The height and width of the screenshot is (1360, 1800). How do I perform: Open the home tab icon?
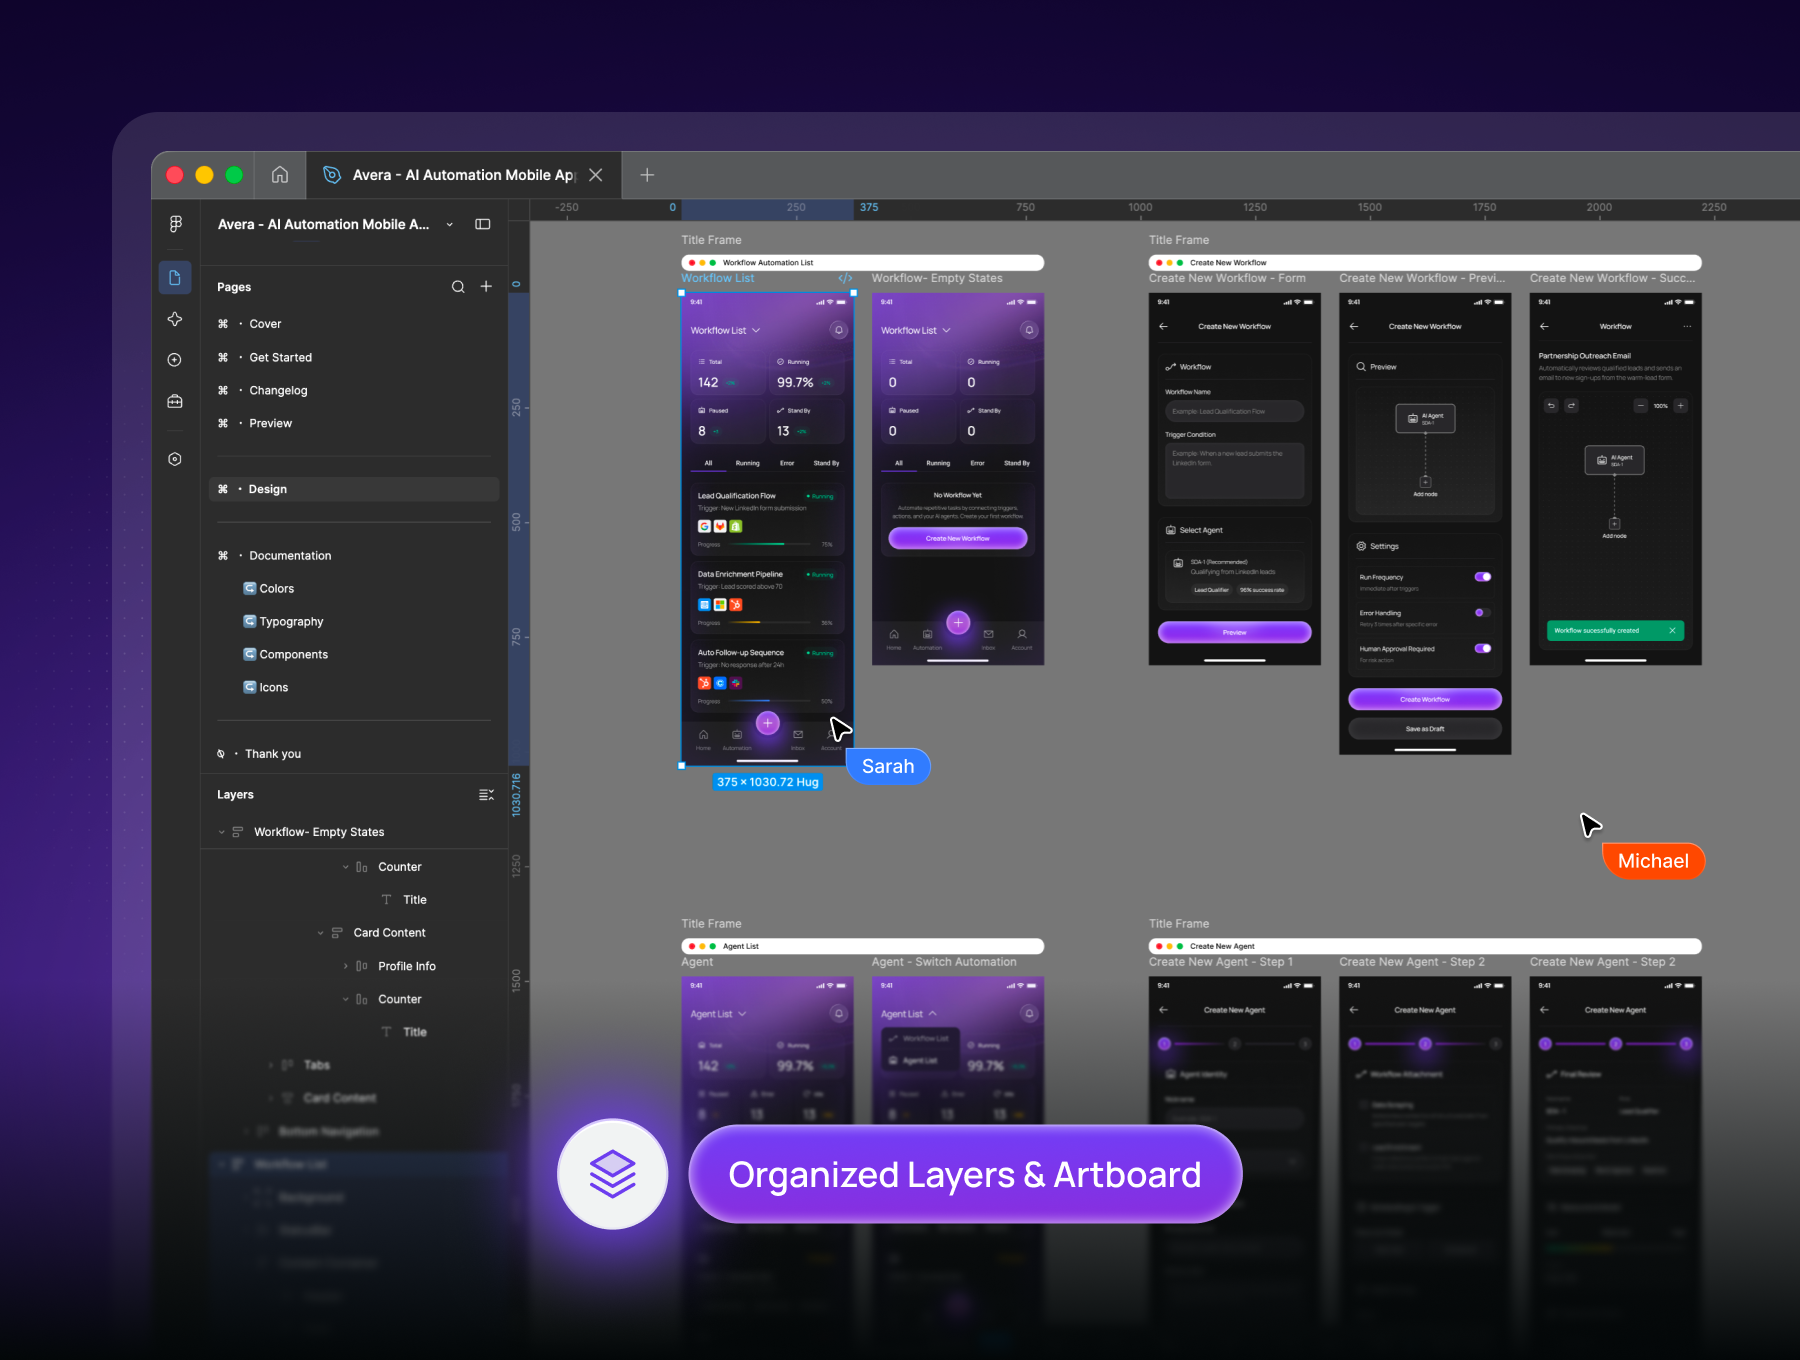(x=280, y=175)
